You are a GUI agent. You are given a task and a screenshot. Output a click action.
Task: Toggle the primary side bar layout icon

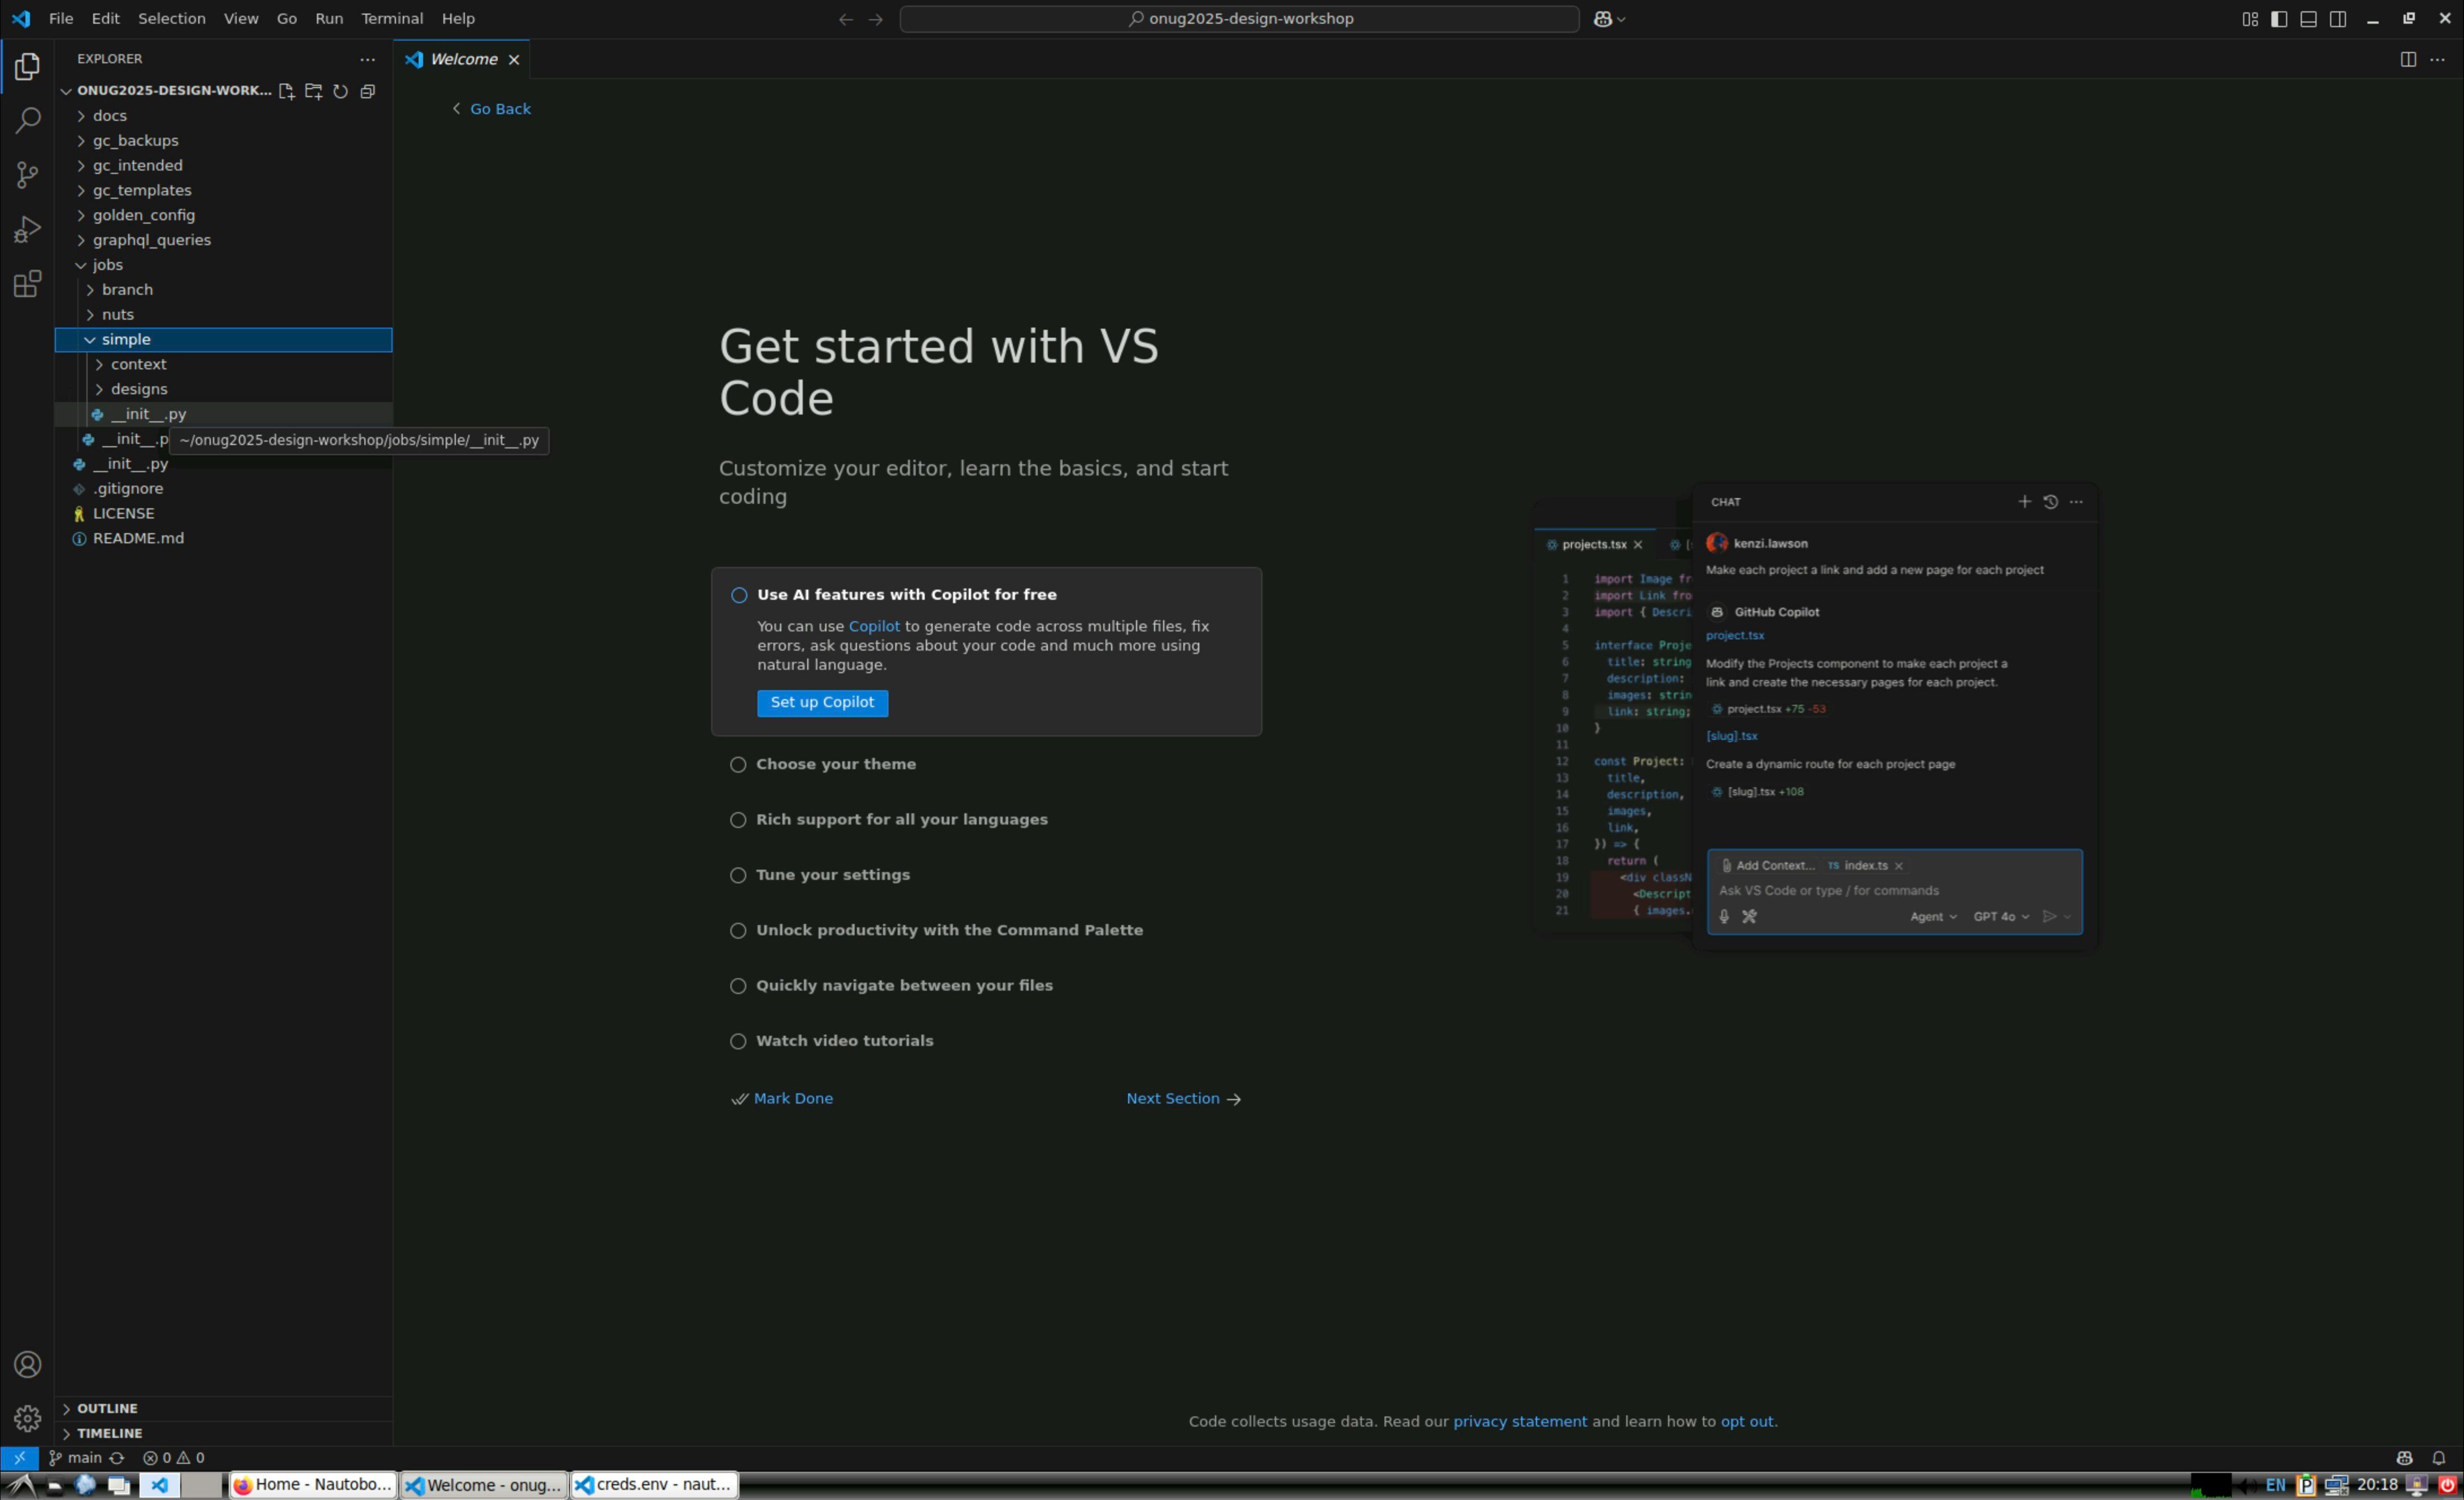tap(2279, 19)
